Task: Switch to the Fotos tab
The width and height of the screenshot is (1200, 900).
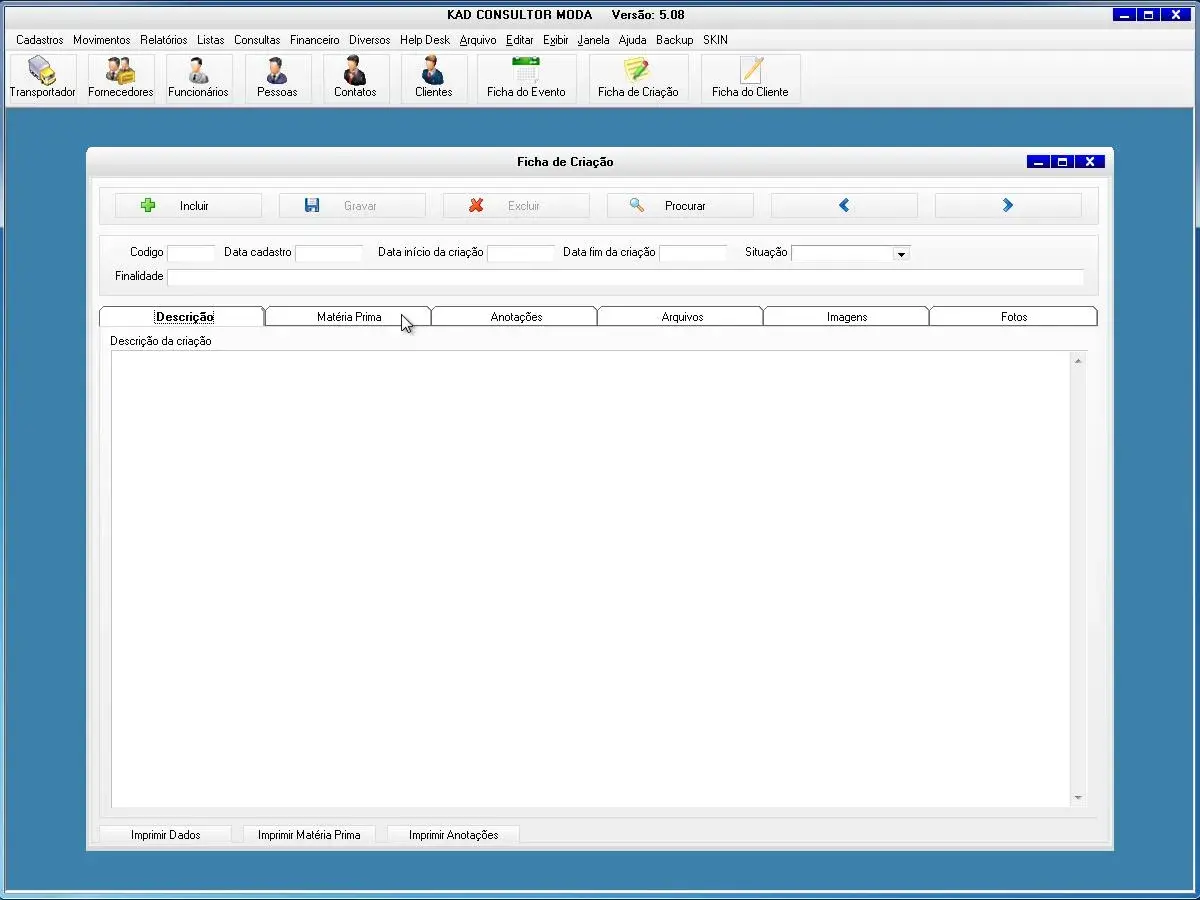Action: (1013, 317)
